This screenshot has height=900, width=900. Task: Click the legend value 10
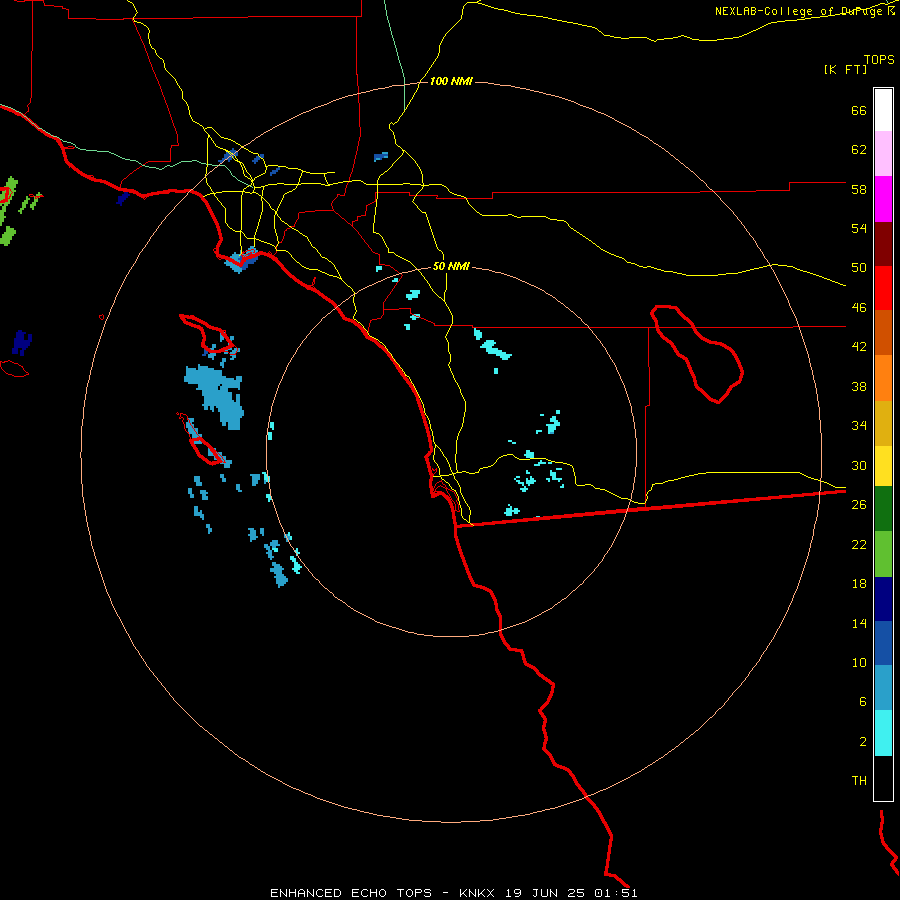[x=859, y=662]
